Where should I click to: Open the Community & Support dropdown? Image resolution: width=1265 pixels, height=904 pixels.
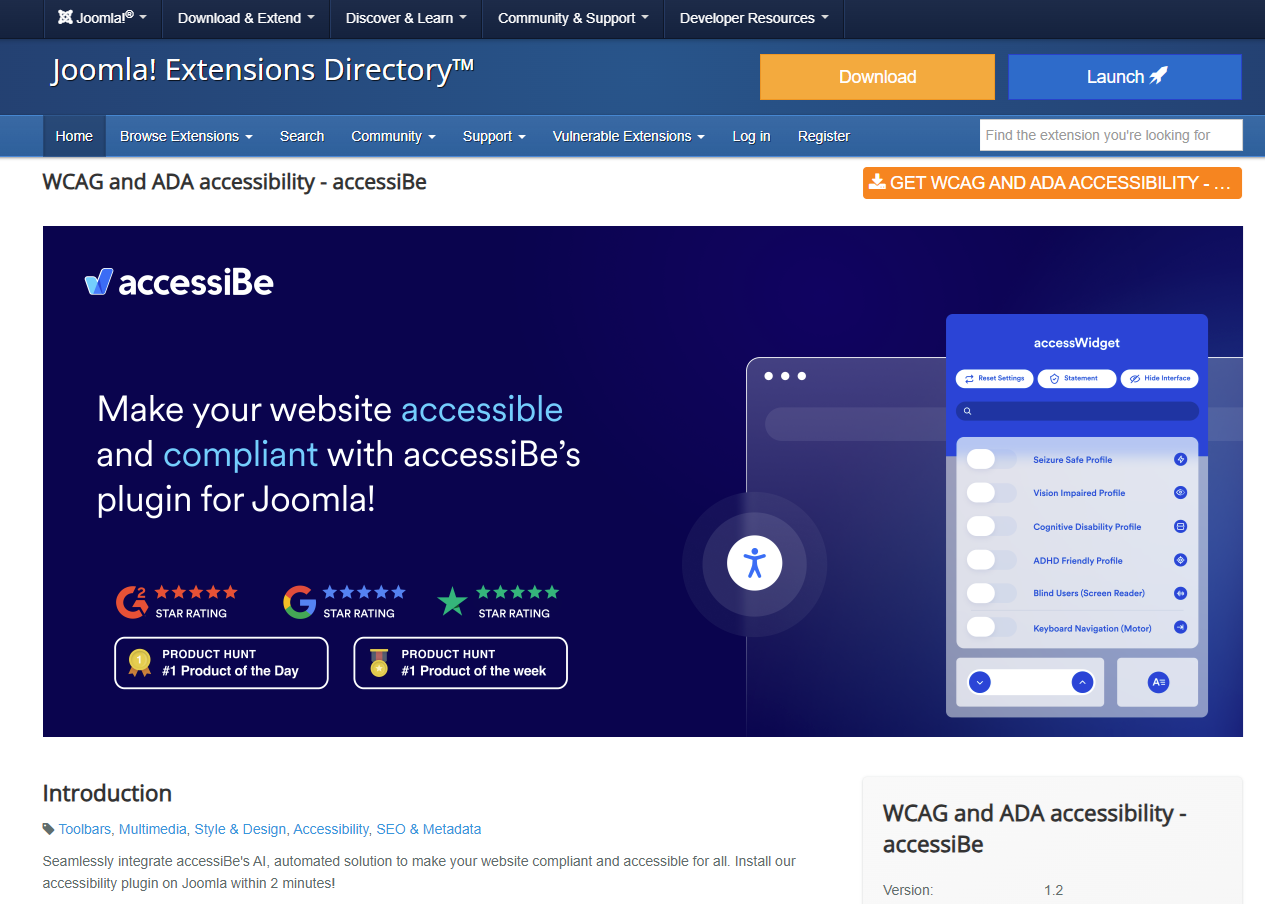(x=573, y=18)
